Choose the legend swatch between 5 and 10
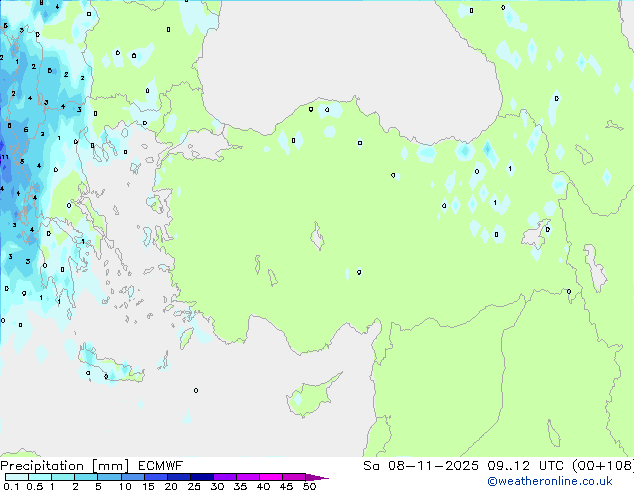 (x=109, y=478)
